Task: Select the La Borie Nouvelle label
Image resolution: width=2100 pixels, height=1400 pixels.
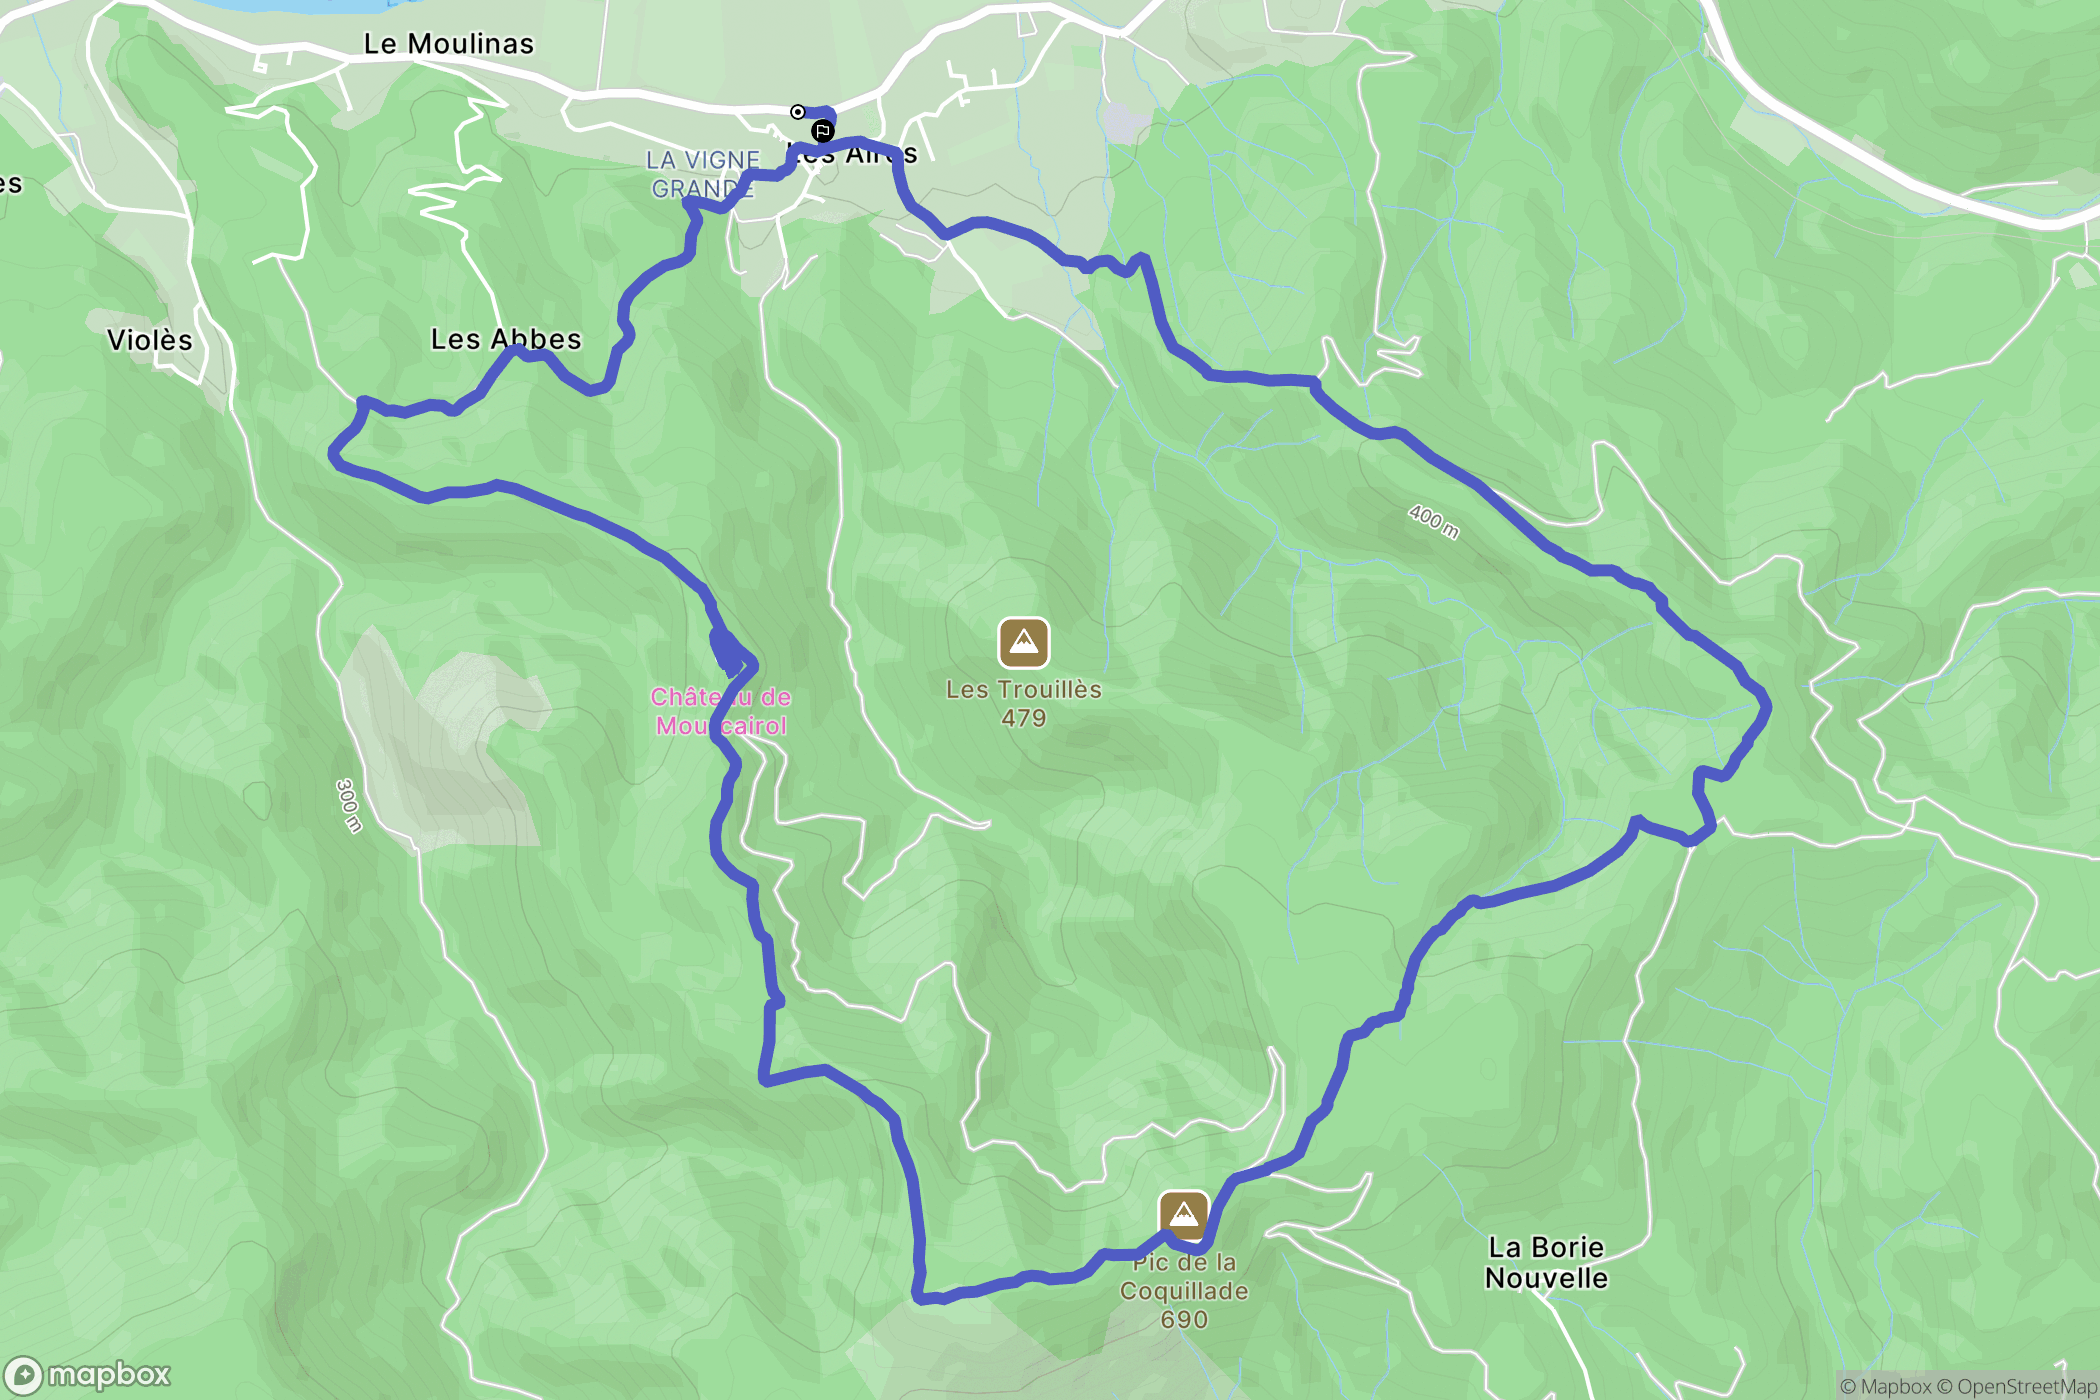Action: point(1547,1263)
